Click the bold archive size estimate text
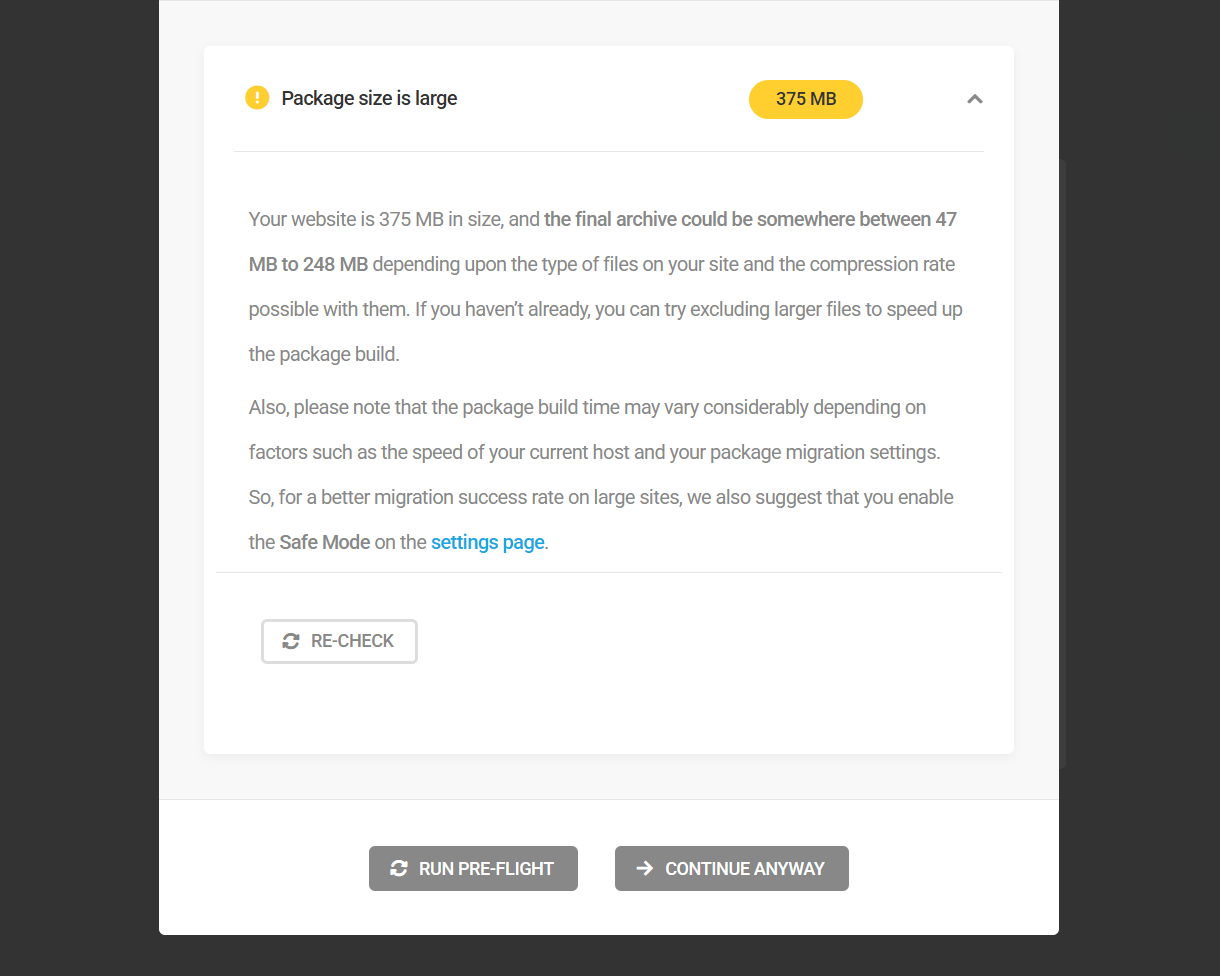 point(750,219)
